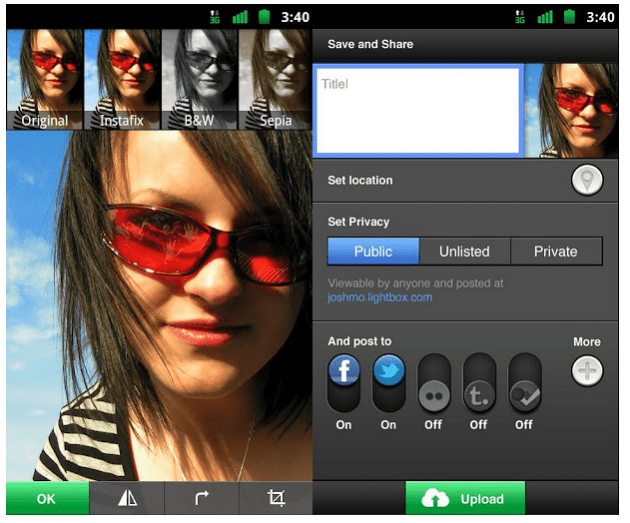Tap the signal bars in right status bar
This screenshot has width=630, height=523.
point(545,17)
